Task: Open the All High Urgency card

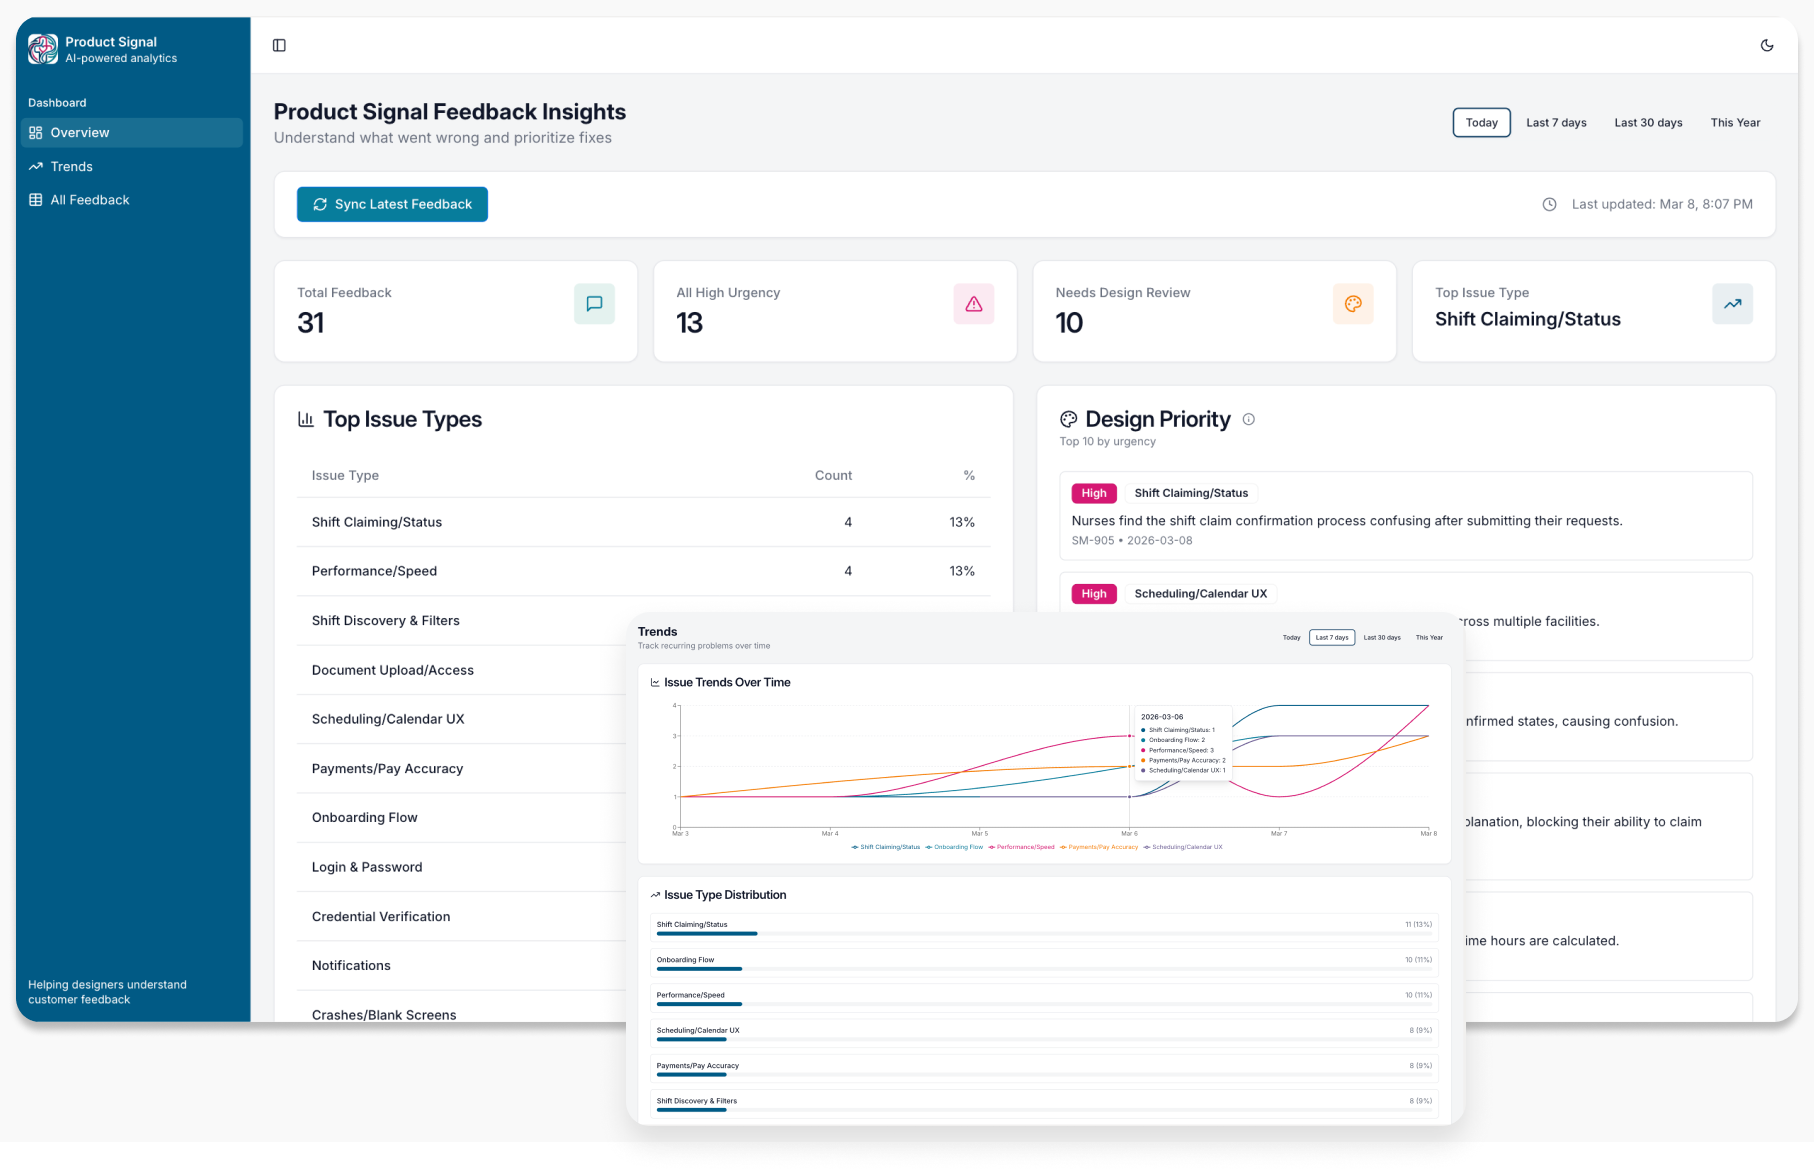Action: click(x=835, y=311)
